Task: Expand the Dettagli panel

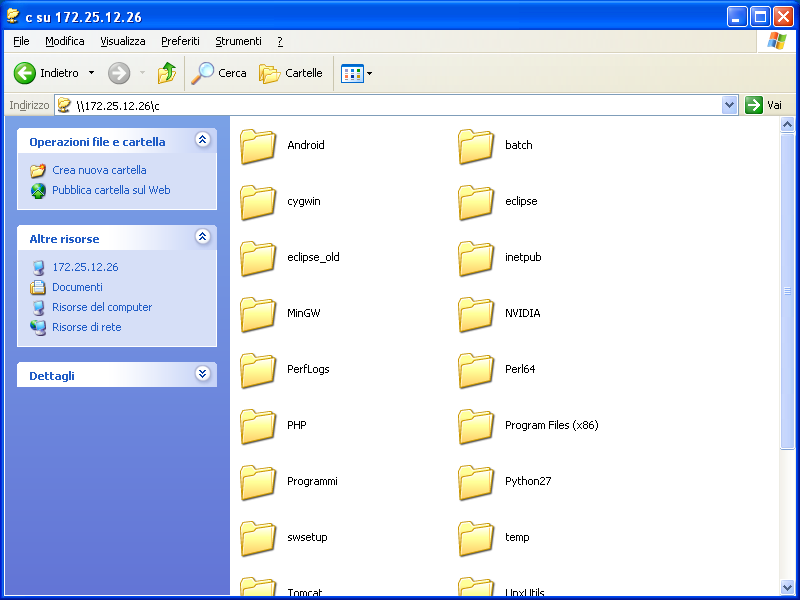Action: tap(203, 373)
